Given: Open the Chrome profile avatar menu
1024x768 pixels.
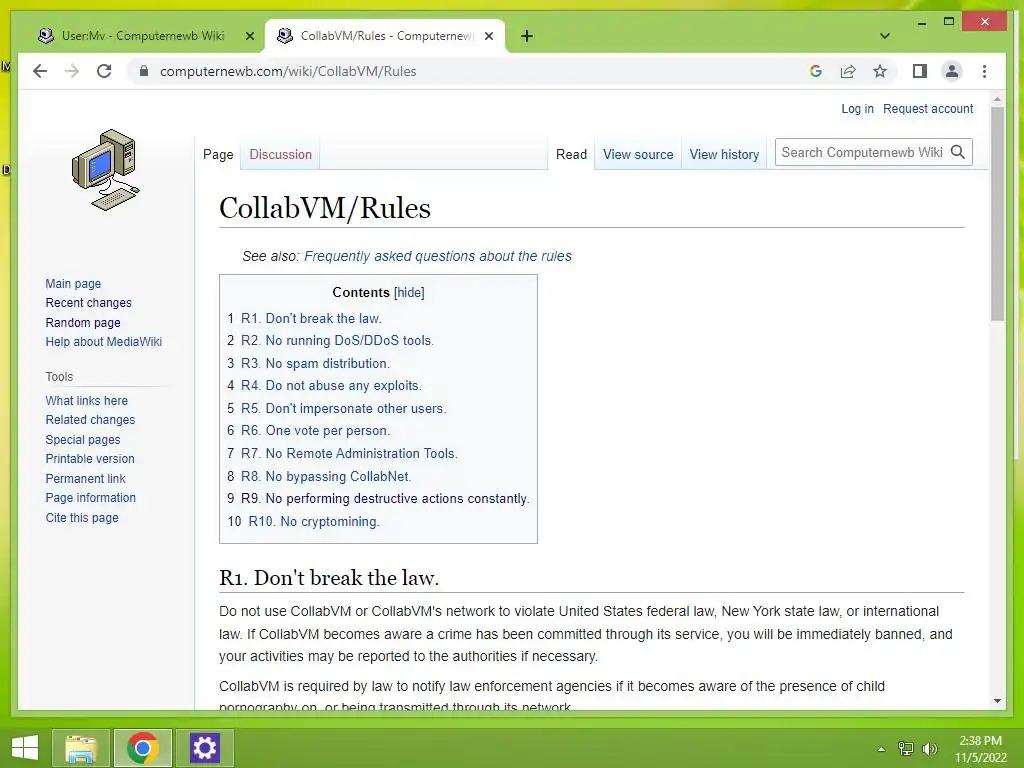Looking at the screenshot, I should (952, 71).
